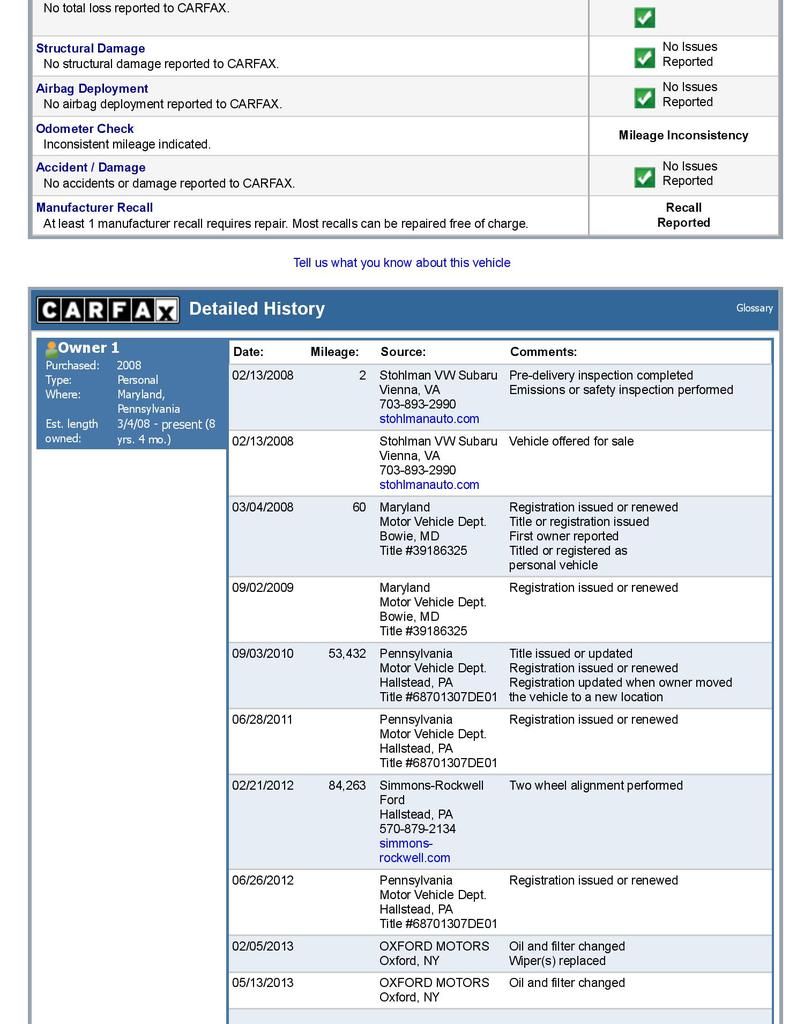Click 'OXFORD MOTORS' in the 02/05/2013 row
This screenshot has height=1024, width=804.
(x=434, y=946)
